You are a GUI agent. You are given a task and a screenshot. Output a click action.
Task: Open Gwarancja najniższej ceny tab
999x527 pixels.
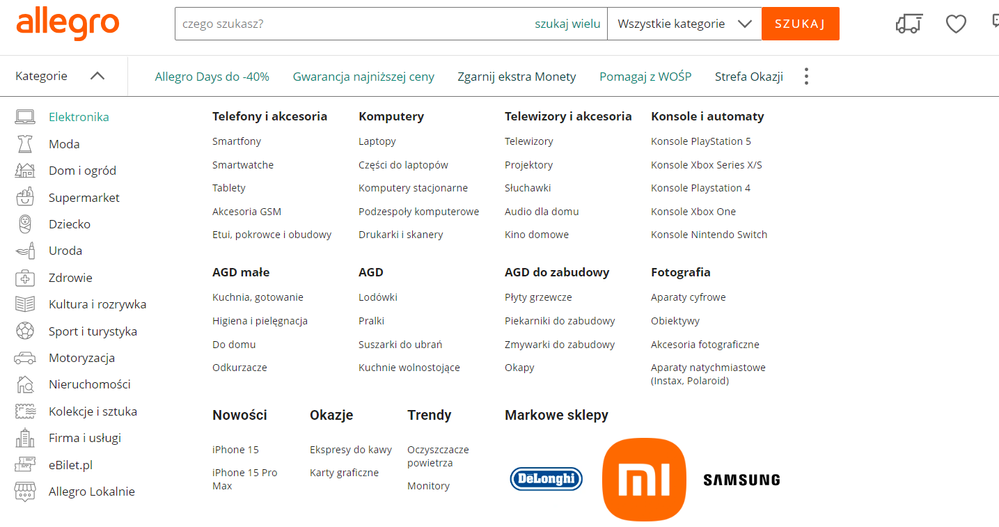coord(363,76)
